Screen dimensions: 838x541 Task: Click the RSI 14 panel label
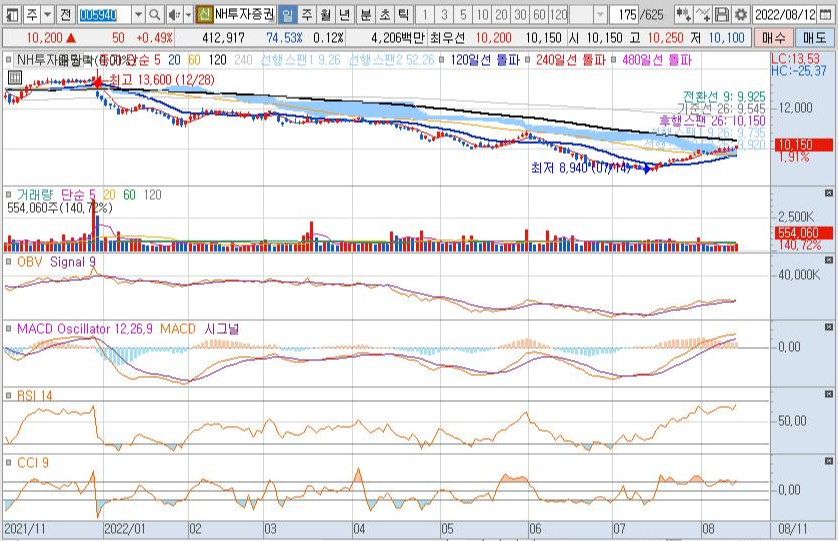(x=34, y=396)
